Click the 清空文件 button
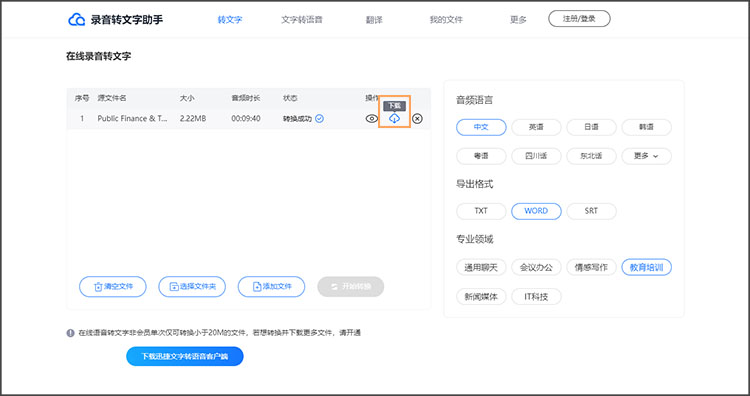750x396 pixels. (112, 286)
